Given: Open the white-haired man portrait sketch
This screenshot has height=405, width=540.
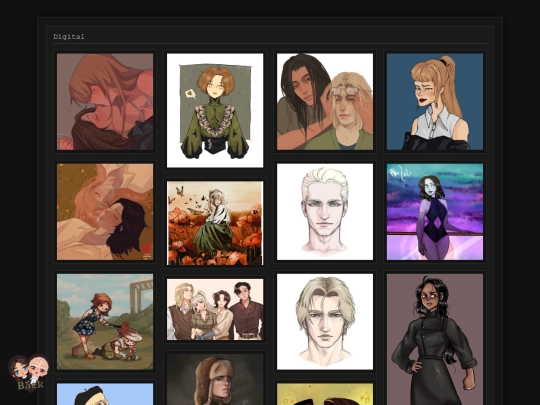Looking at the screenshot, I should pyautogui.click(x=325, y=212).
